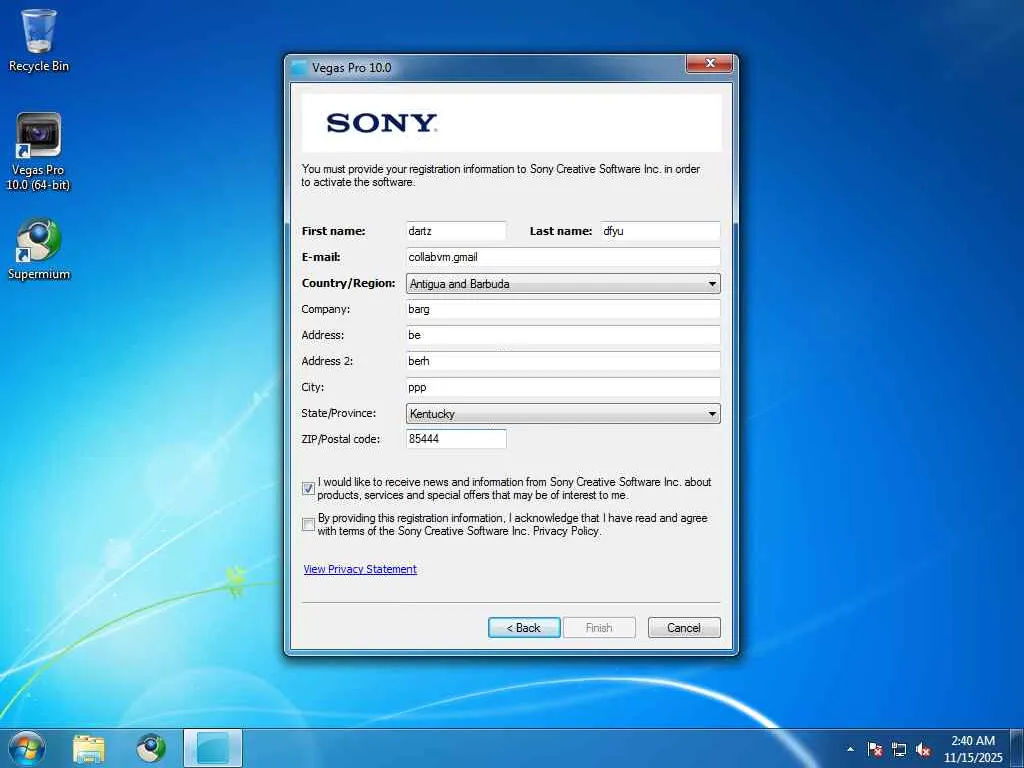1024x768 pixels.
Task: Show hidden system tray icons
Action: click(850, 749)
